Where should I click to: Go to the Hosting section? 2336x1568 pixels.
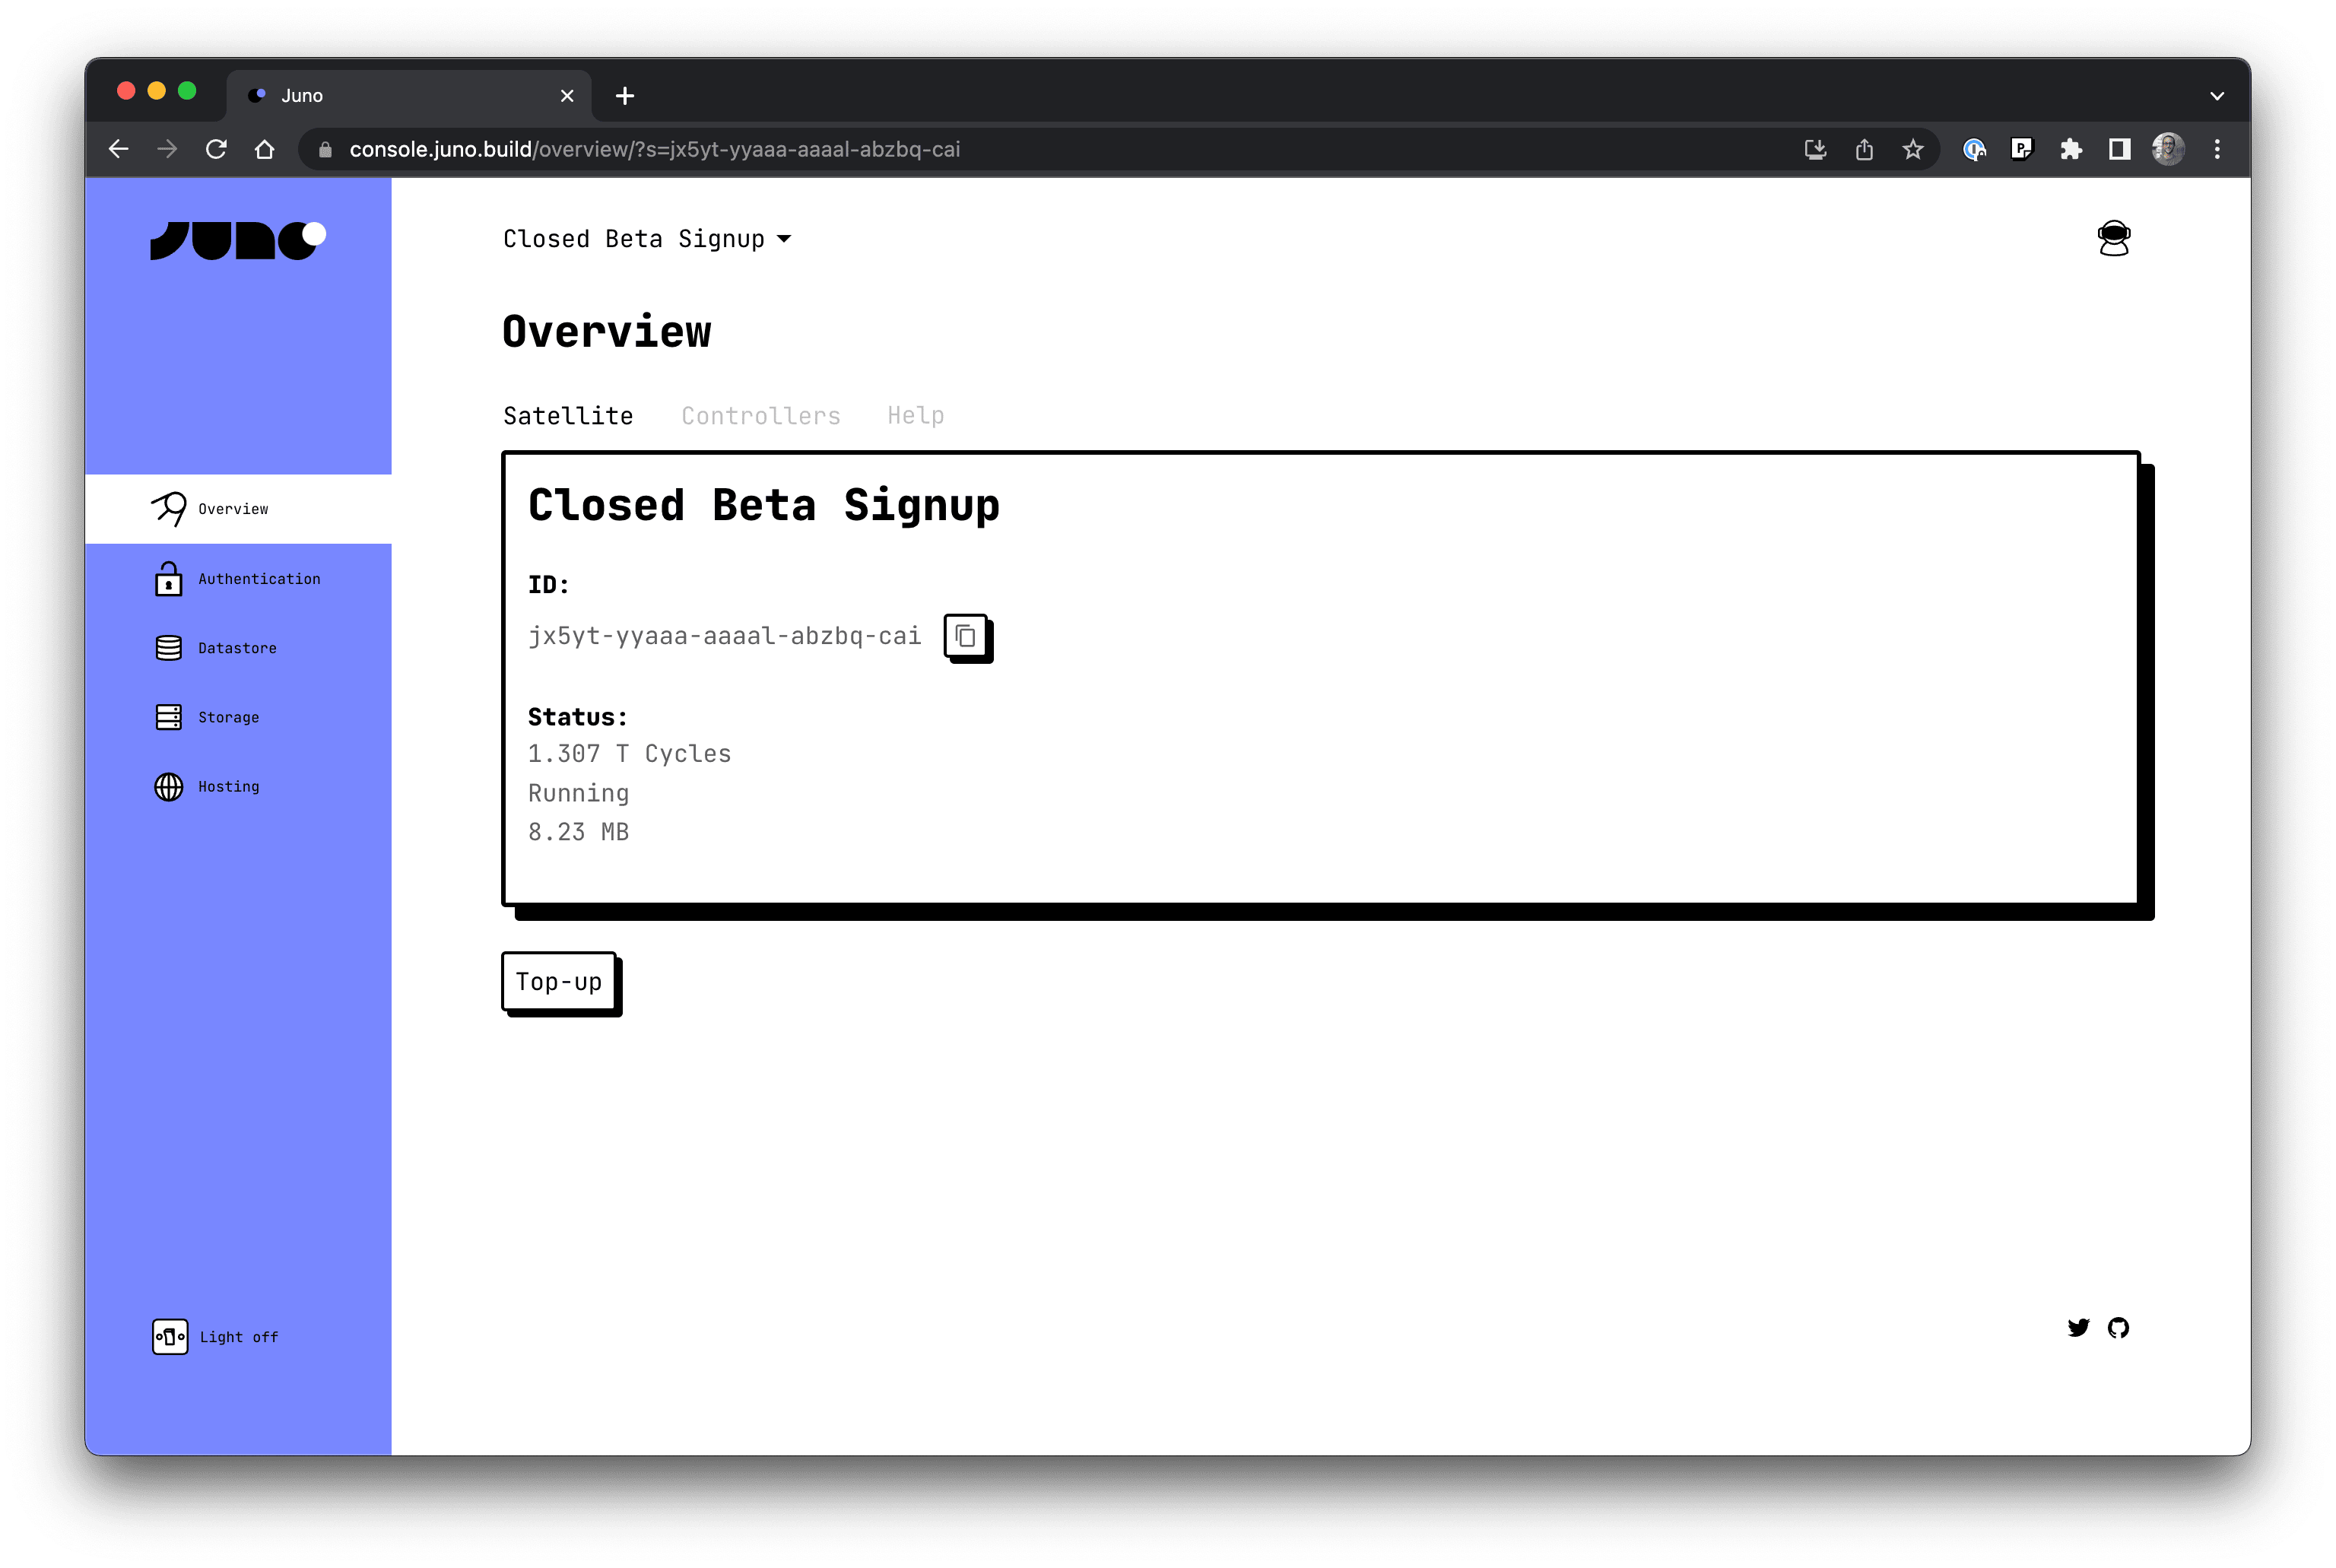227,786
